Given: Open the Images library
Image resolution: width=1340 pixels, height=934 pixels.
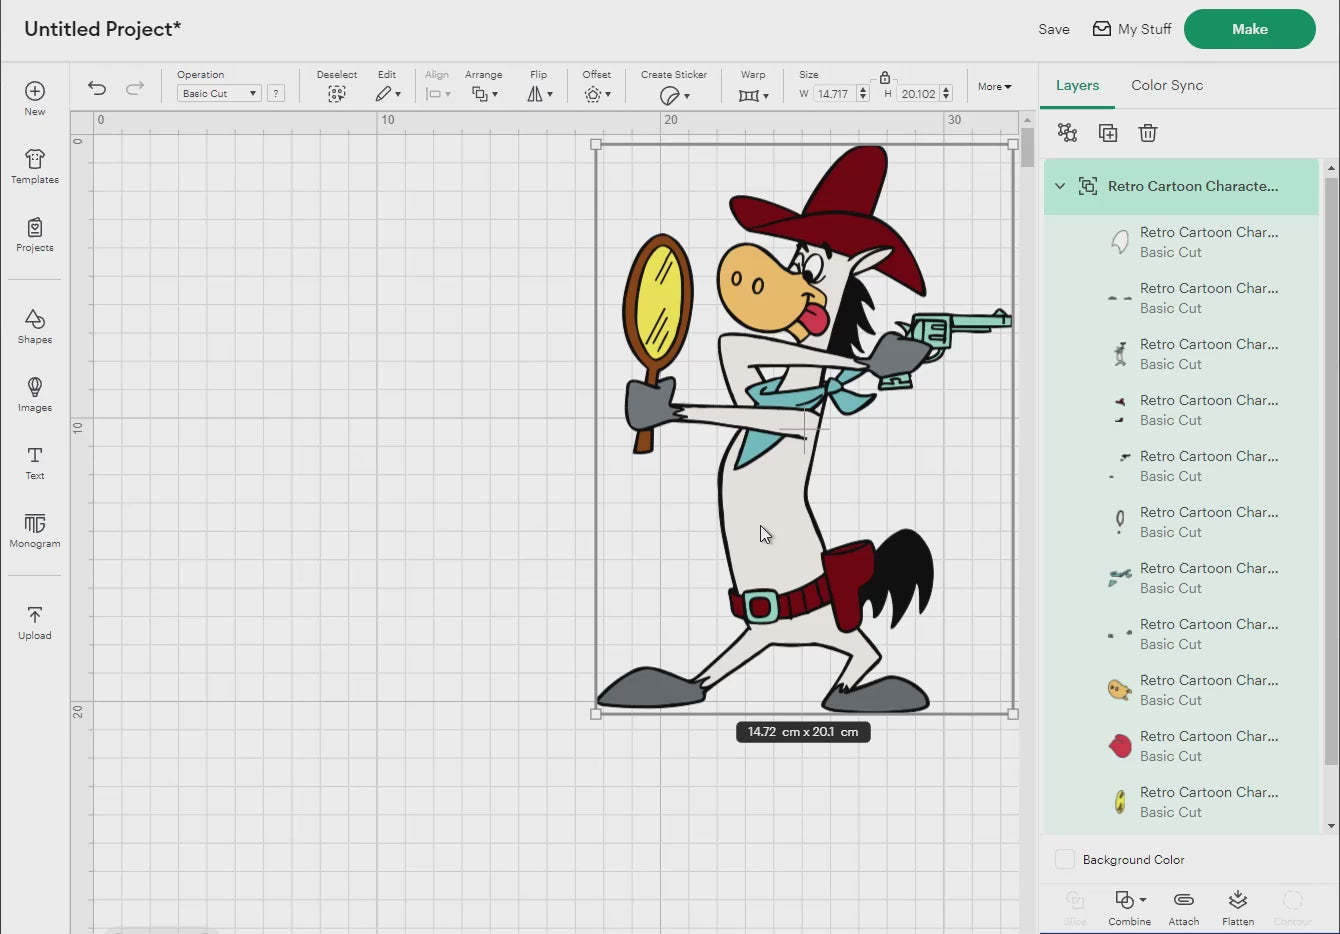Looking at the screenshot, I should 35,394.
